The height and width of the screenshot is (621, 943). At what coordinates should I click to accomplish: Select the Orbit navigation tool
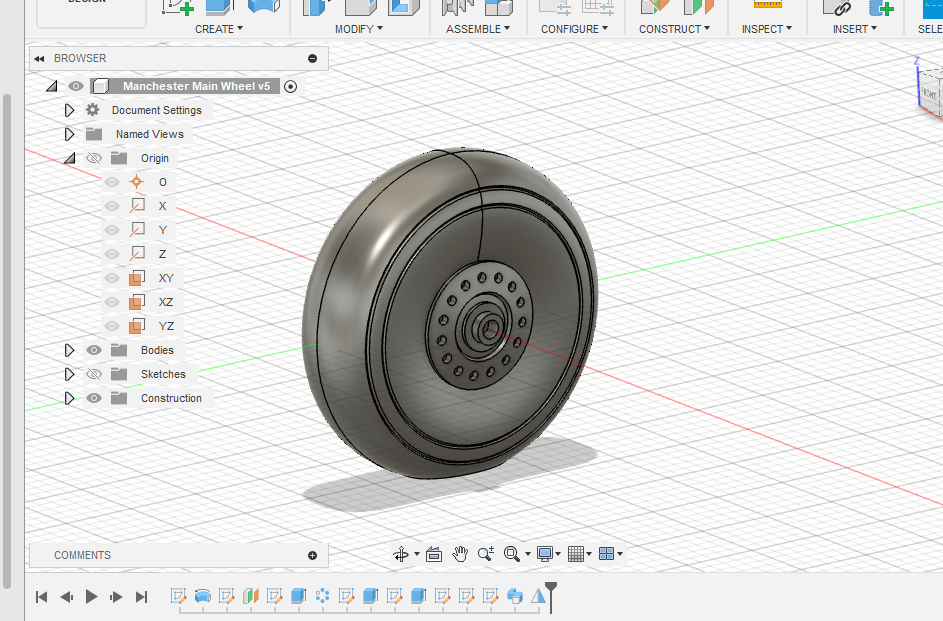pyautogui.click(x=401, y=554)
